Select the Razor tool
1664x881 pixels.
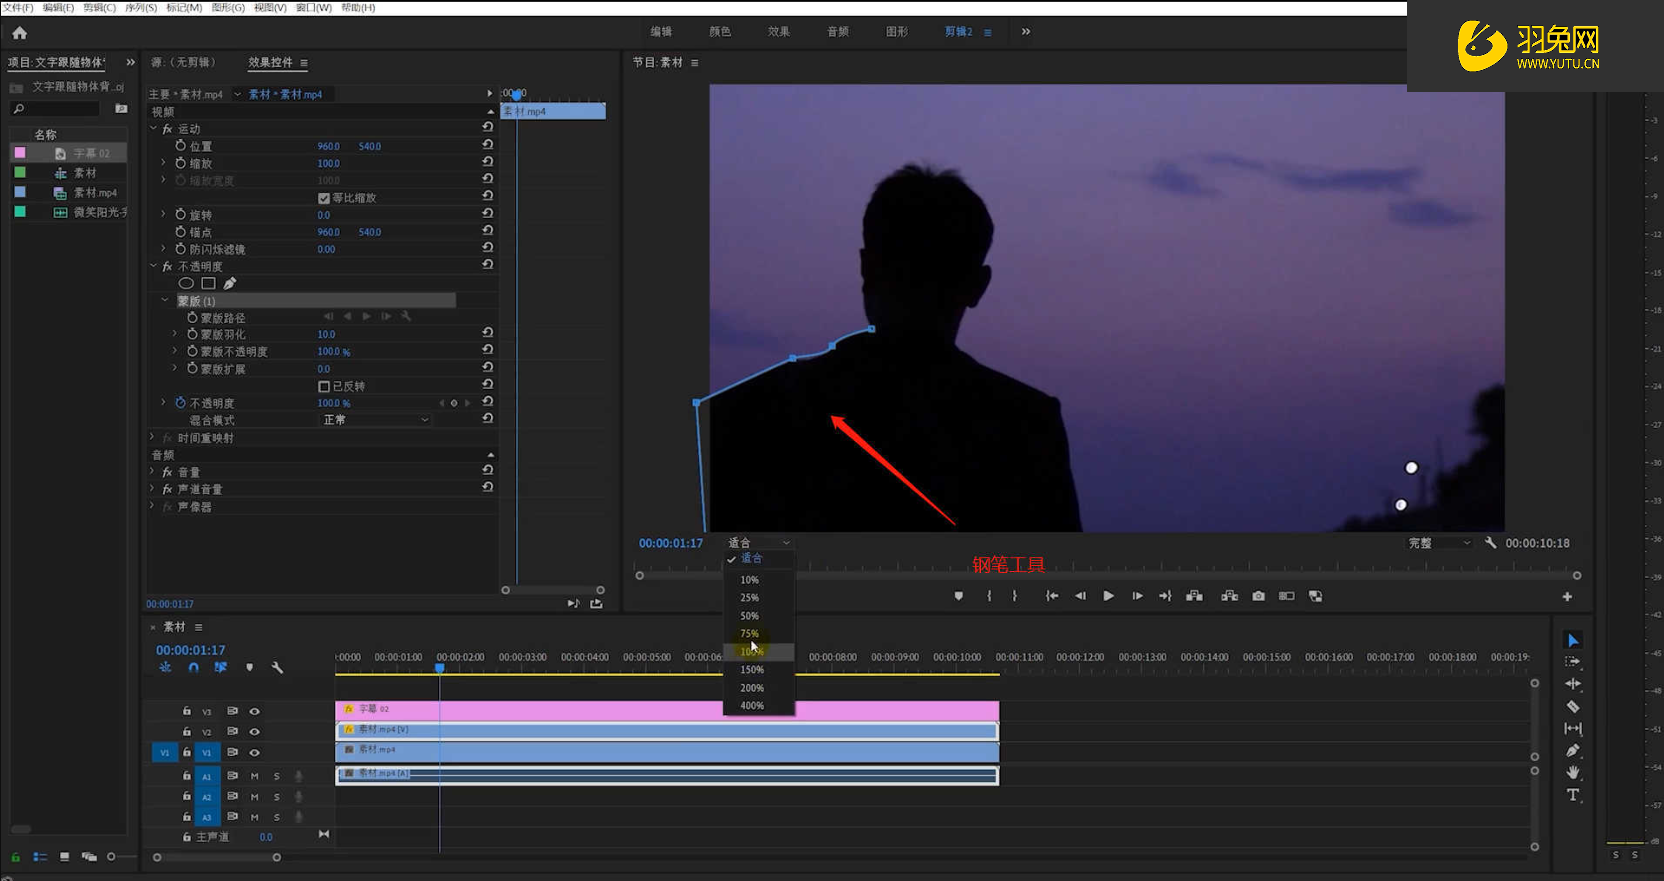point(1573,706)
